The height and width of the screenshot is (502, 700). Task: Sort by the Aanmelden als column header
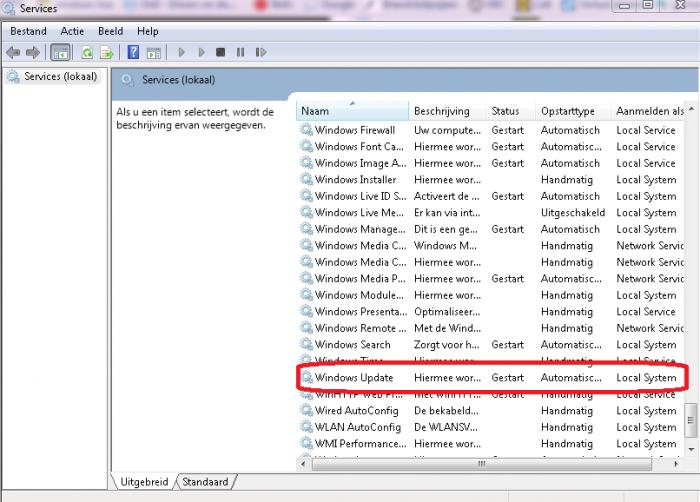(648, 111)
